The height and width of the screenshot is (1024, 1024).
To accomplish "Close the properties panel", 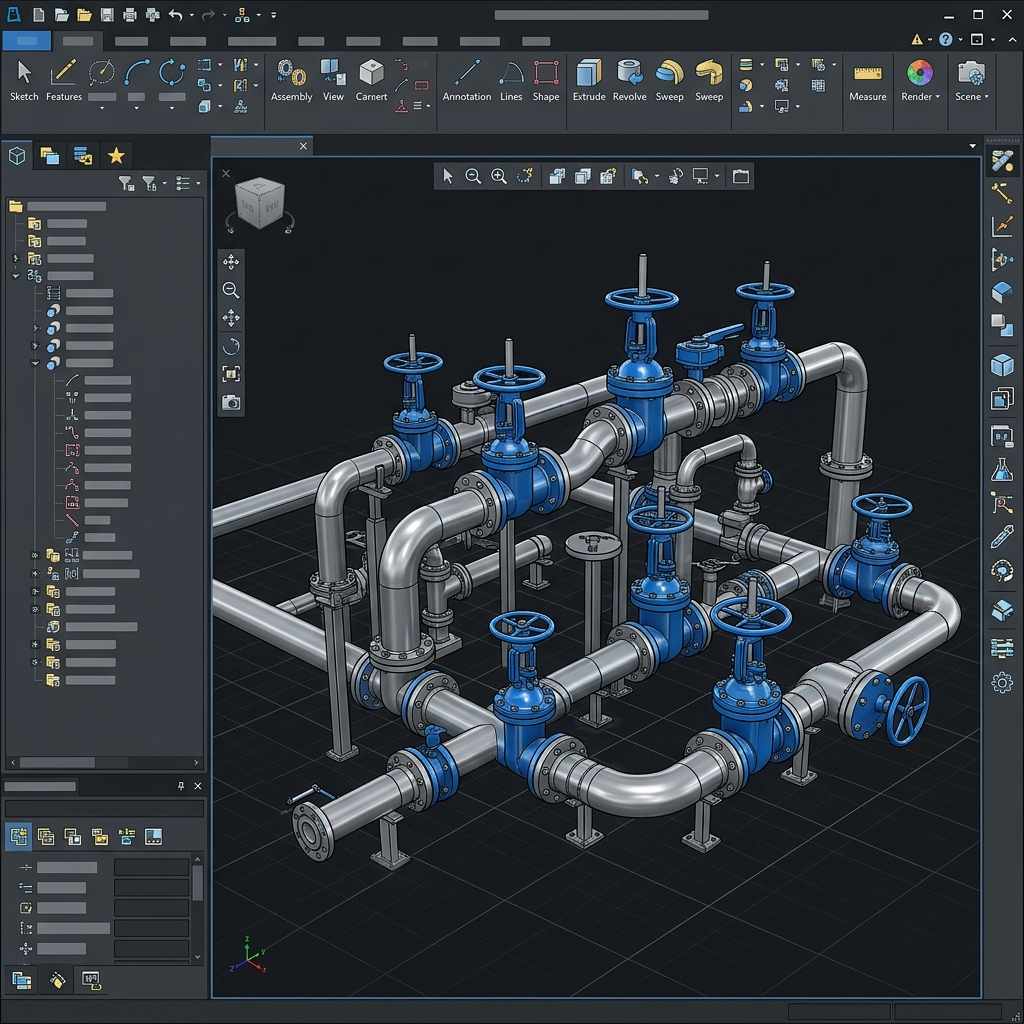I will tap(198, 786).
